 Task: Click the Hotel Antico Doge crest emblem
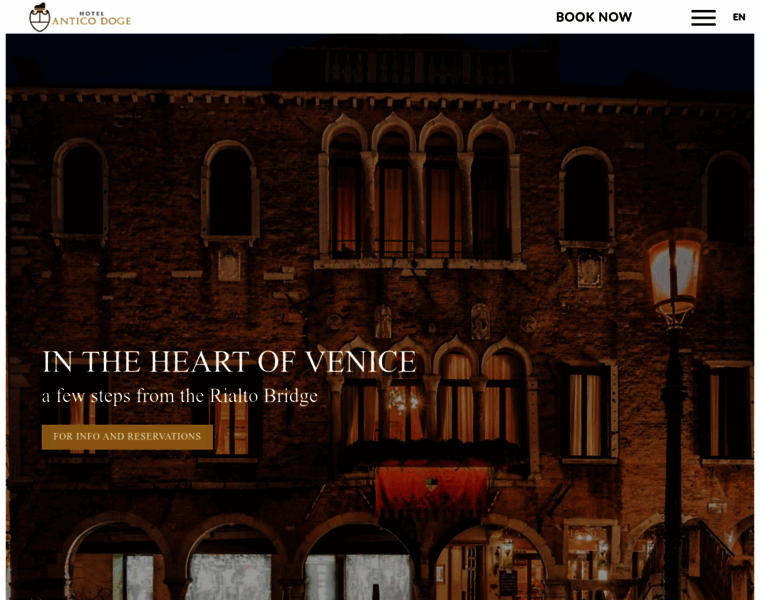pyautogui.click(x=39, y=17)
